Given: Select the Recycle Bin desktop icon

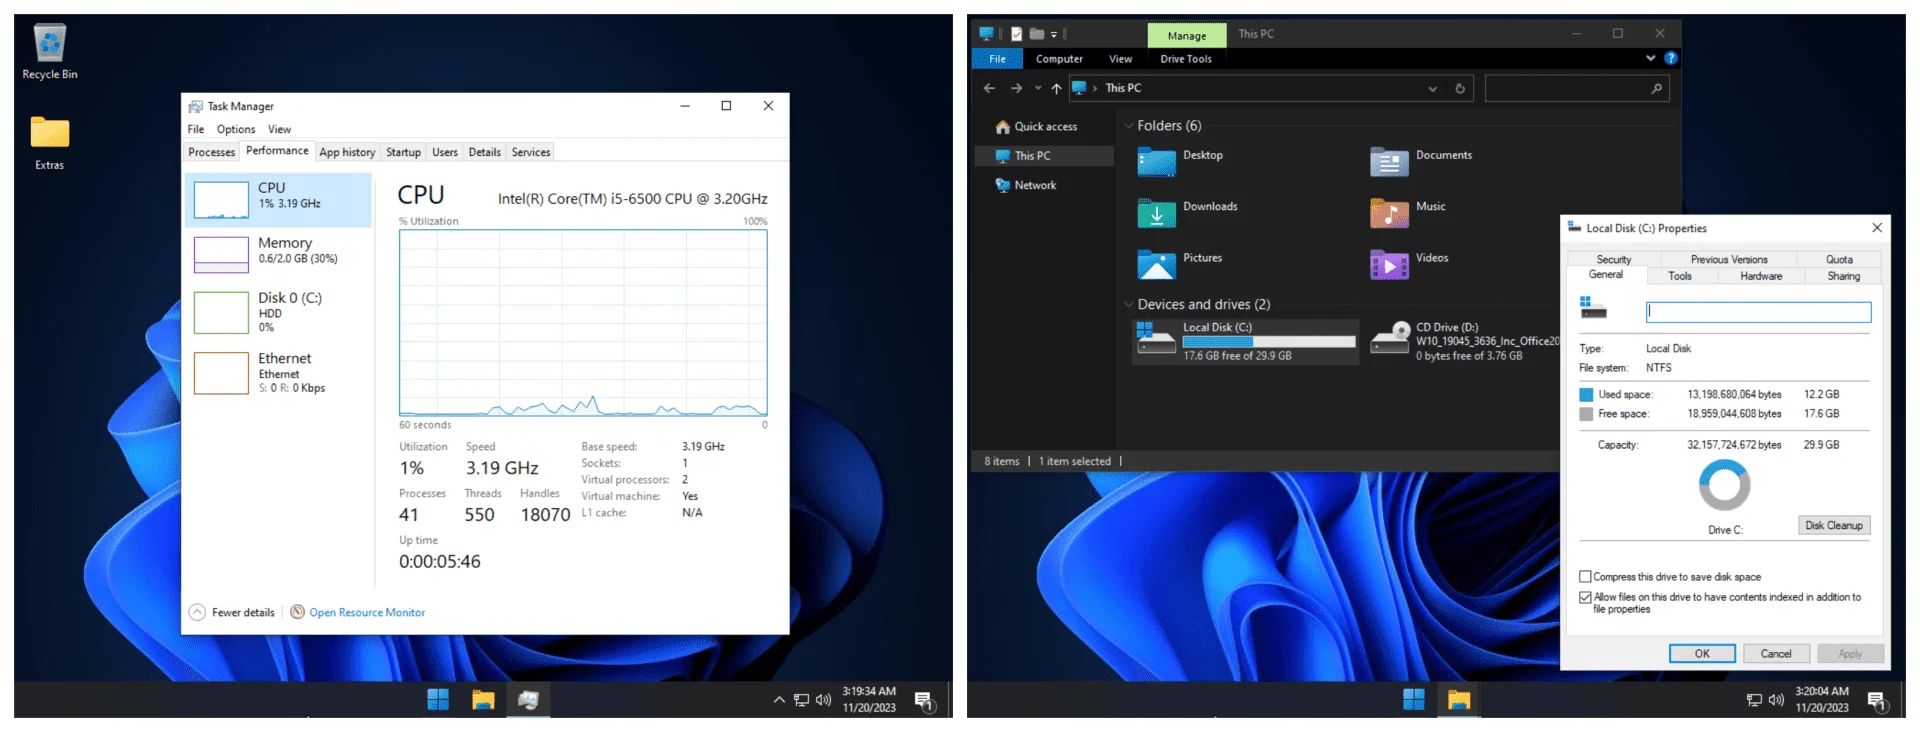Looking at the screenshot, I should tap(49, 52).
